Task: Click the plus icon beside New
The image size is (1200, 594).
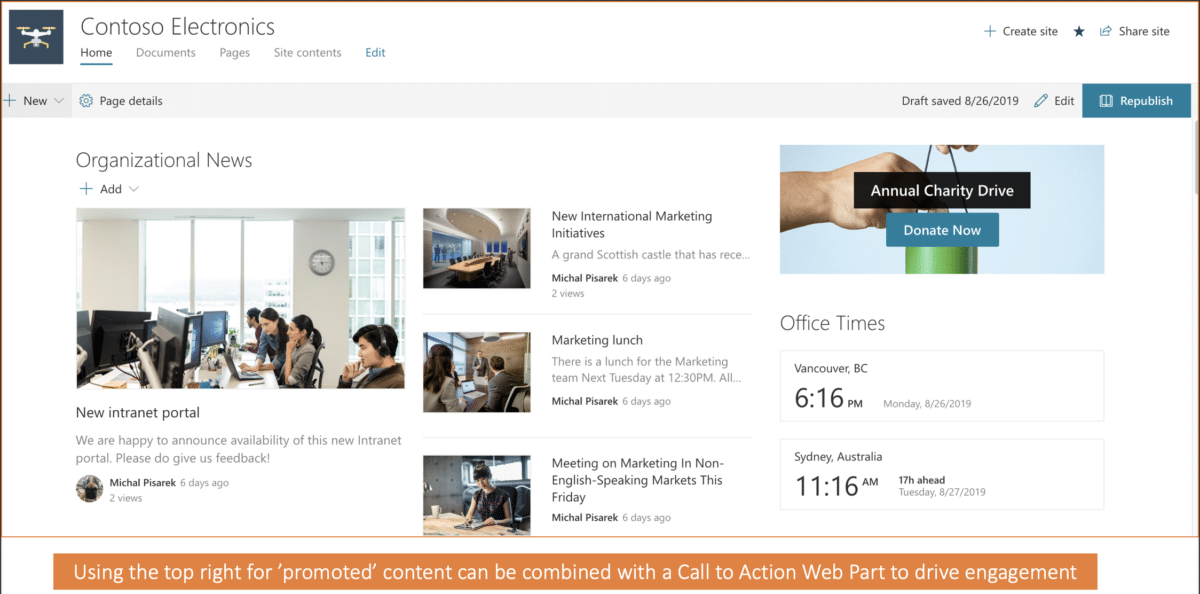Action: pos(8,100)
